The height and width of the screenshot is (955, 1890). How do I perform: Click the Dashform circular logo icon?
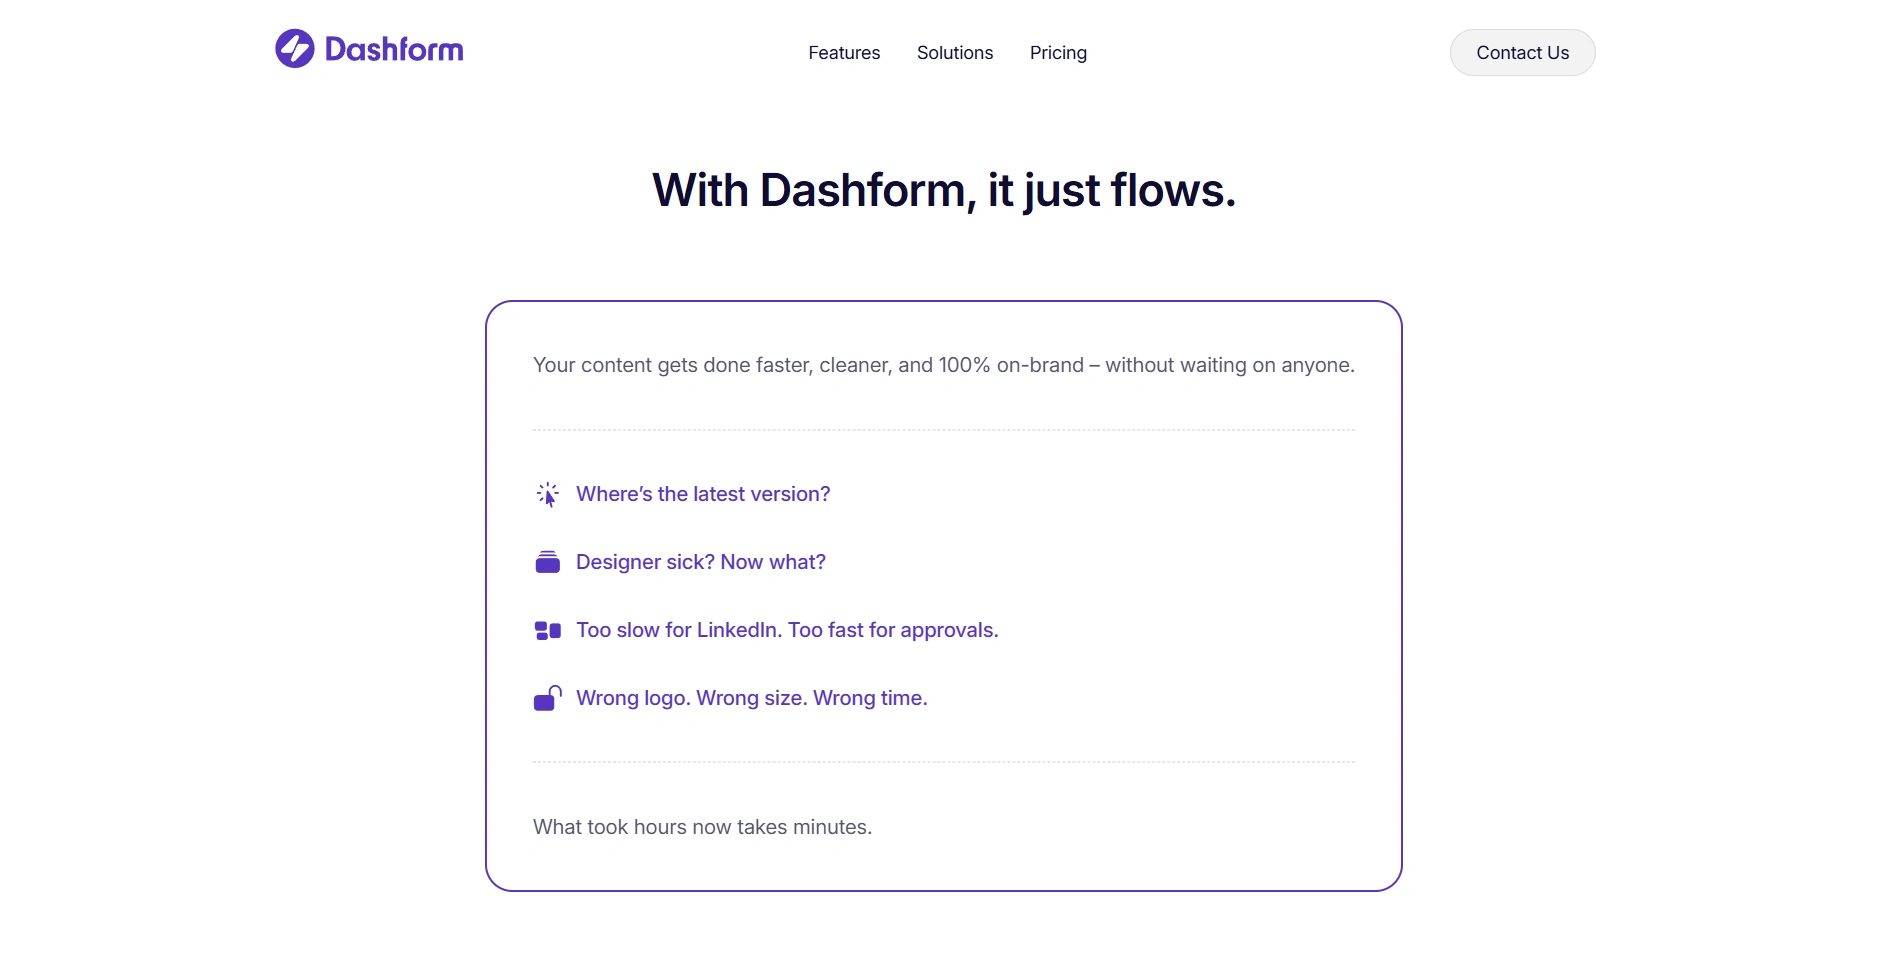point(295,49)
